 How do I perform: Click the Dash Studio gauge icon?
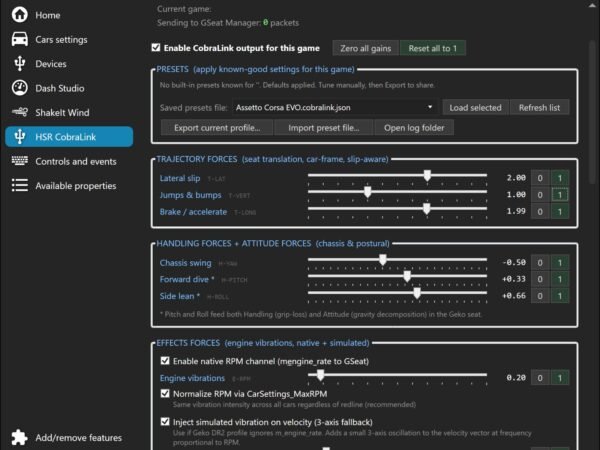coord(20,88)
